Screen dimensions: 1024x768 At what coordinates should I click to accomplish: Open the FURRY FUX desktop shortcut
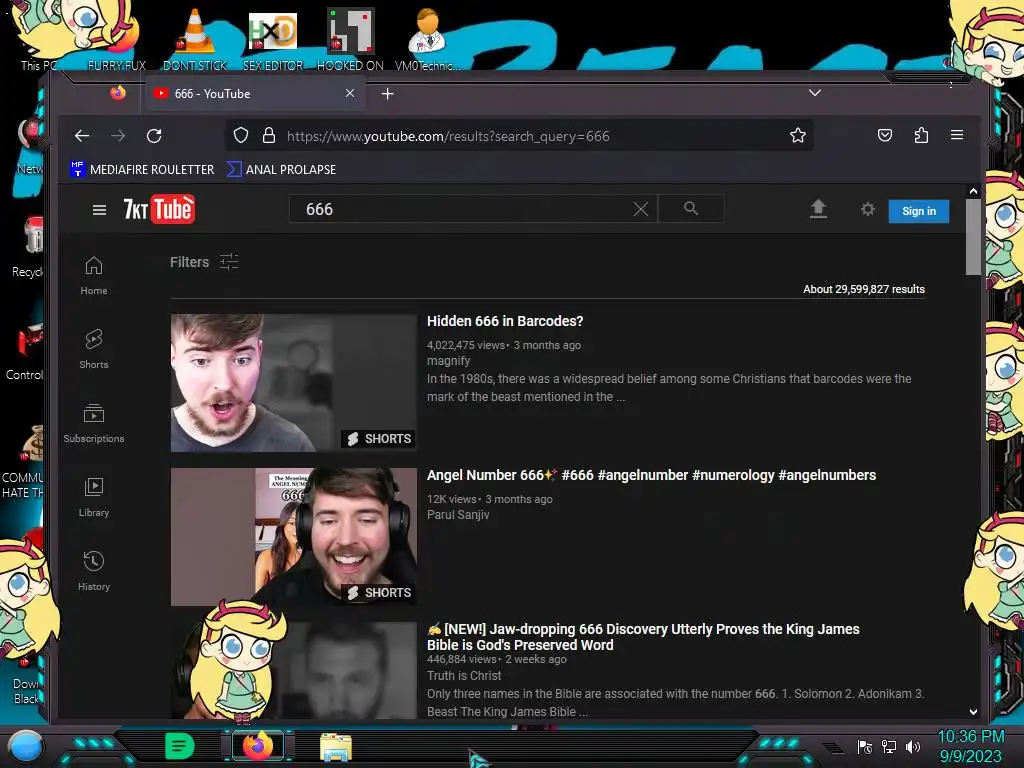coord(117,39)
